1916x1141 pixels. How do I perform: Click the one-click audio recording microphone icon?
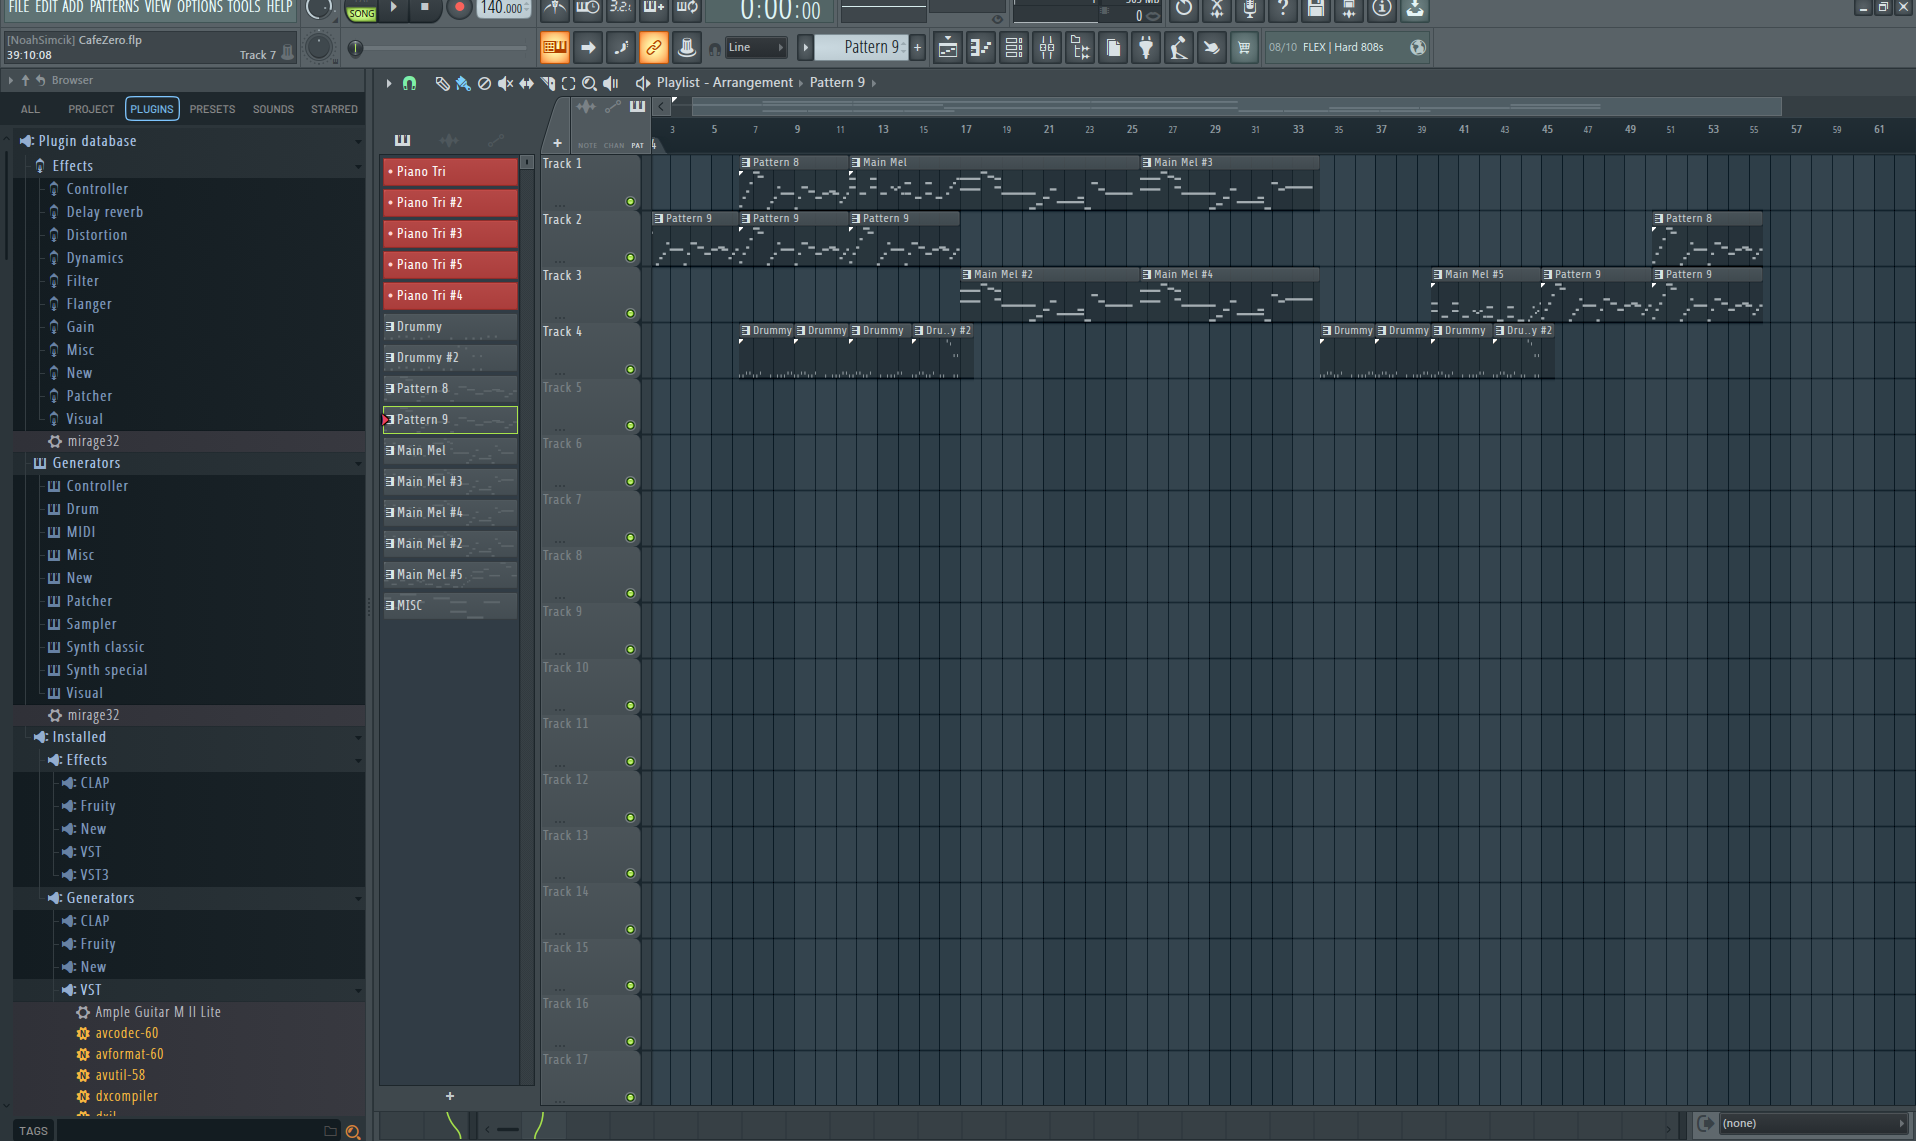[x=1250, y=9]
